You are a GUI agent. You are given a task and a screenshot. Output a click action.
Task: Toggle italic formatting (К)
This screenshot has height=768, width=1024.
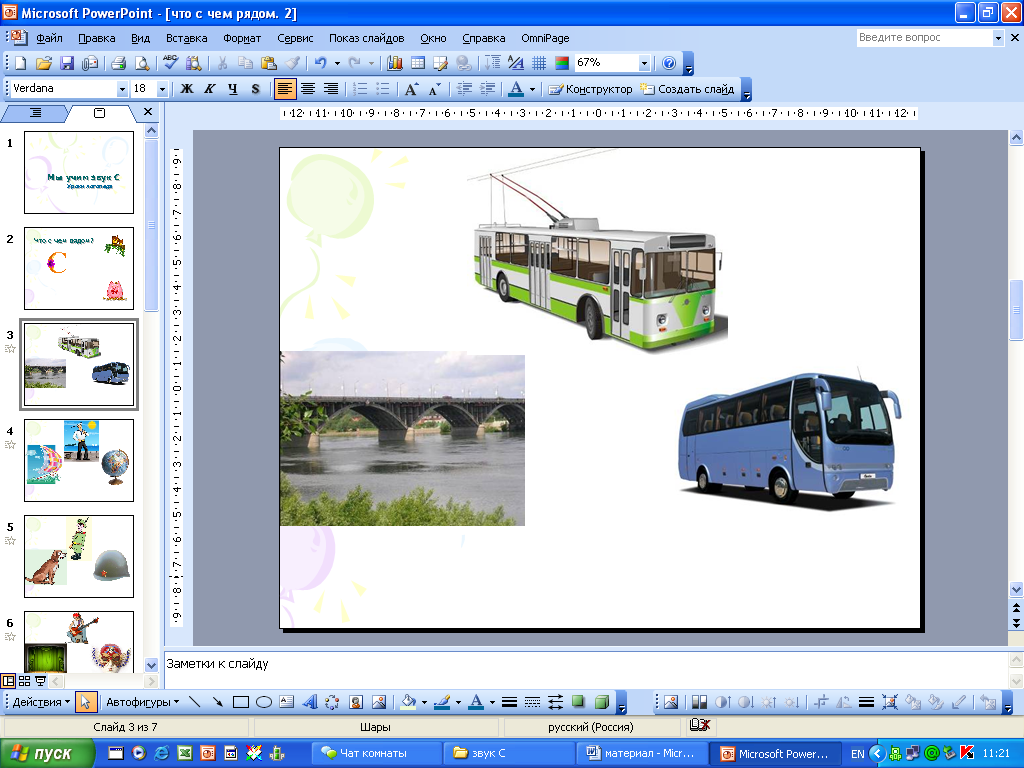[210, 89]
